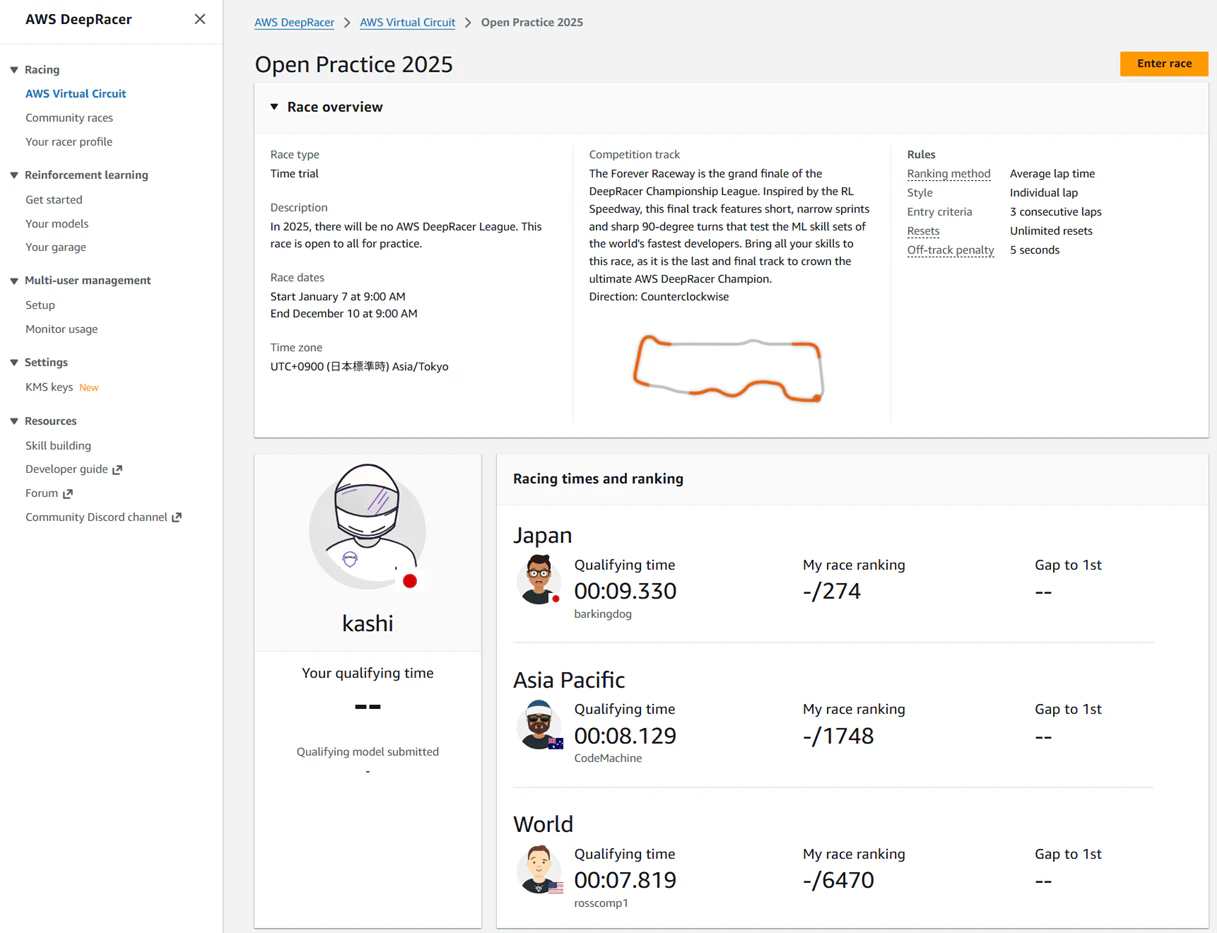1217x933 pixels.
Task: Click the AWS Virtual Circuit breadcrumb link
Action: click(x=407, y=22)
